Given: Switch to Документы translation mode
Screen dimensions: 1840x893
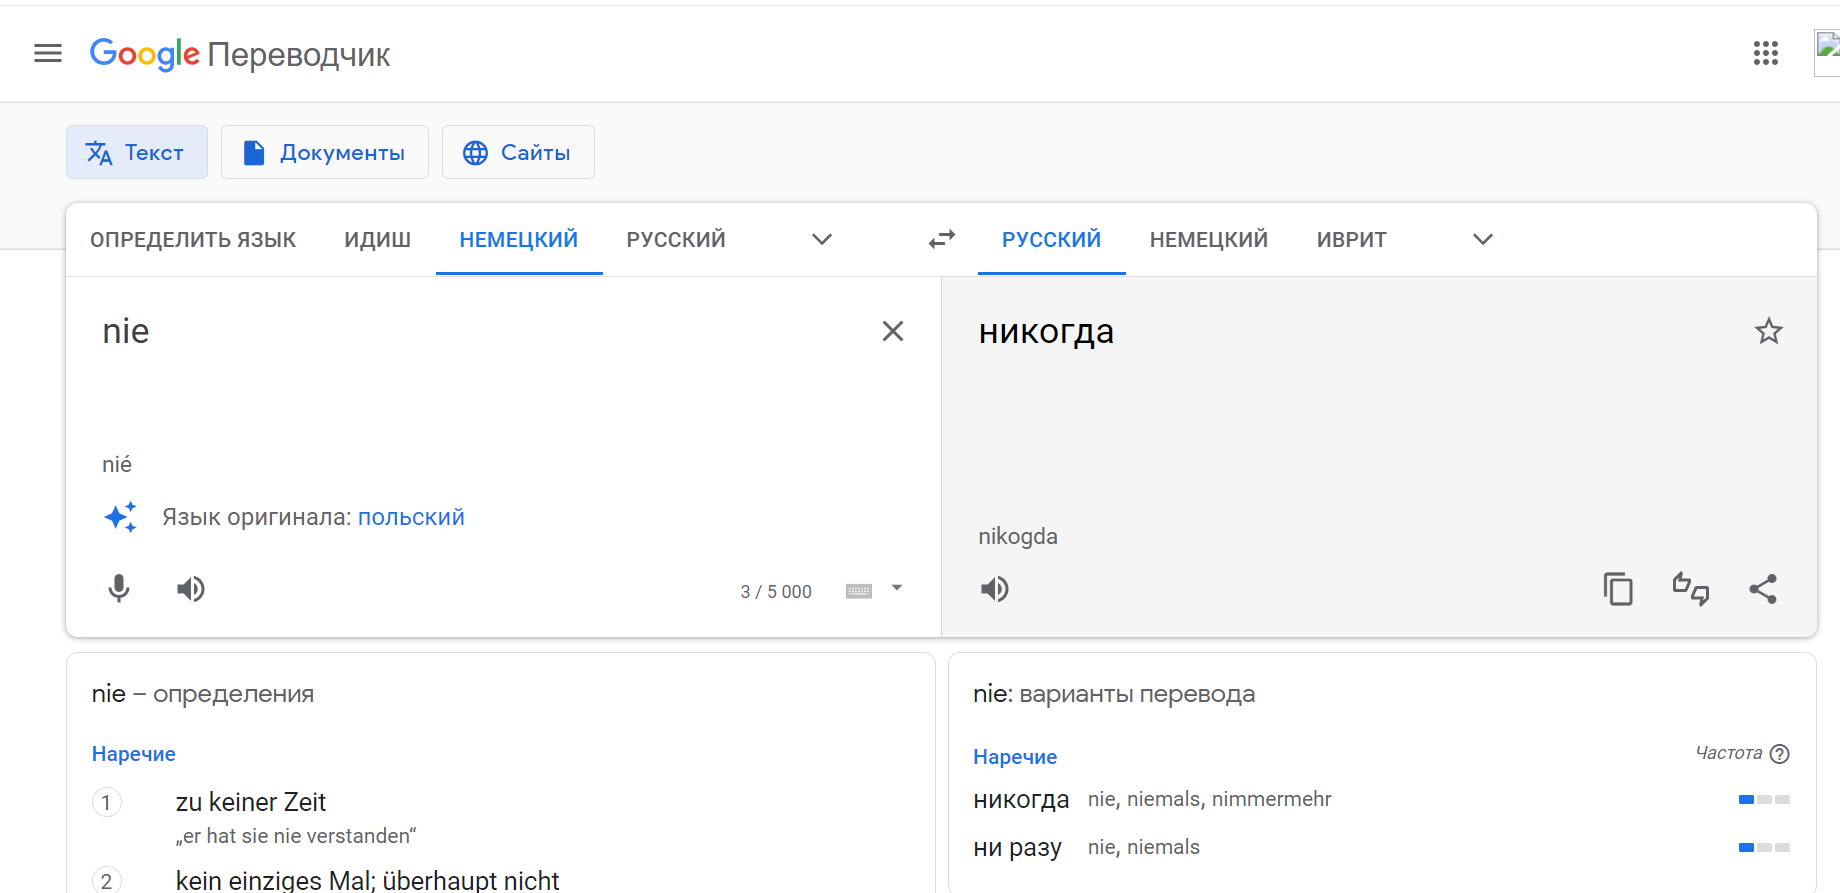Looking at the screenshot, I should [325, 152].
